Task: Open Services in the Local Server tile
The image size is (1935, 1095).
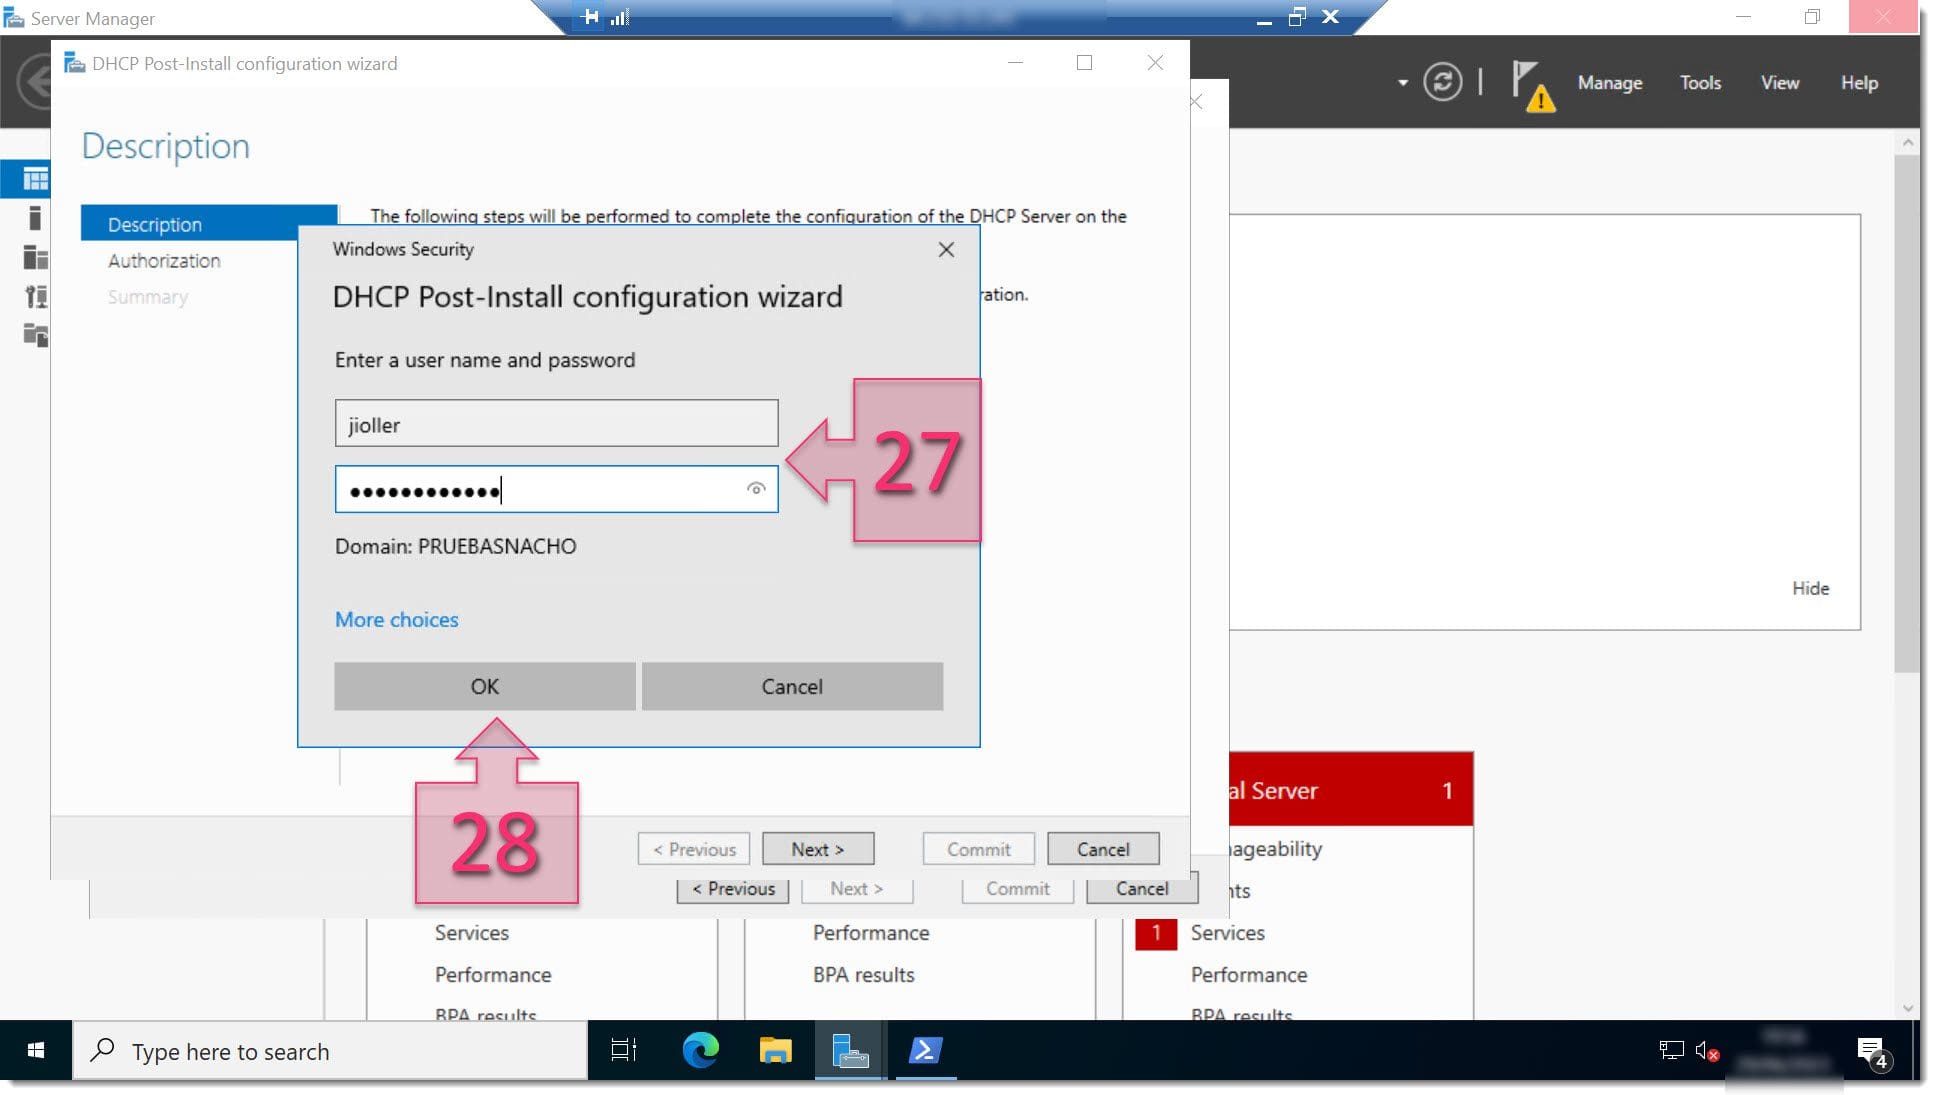Action: tap(1227, 933)
